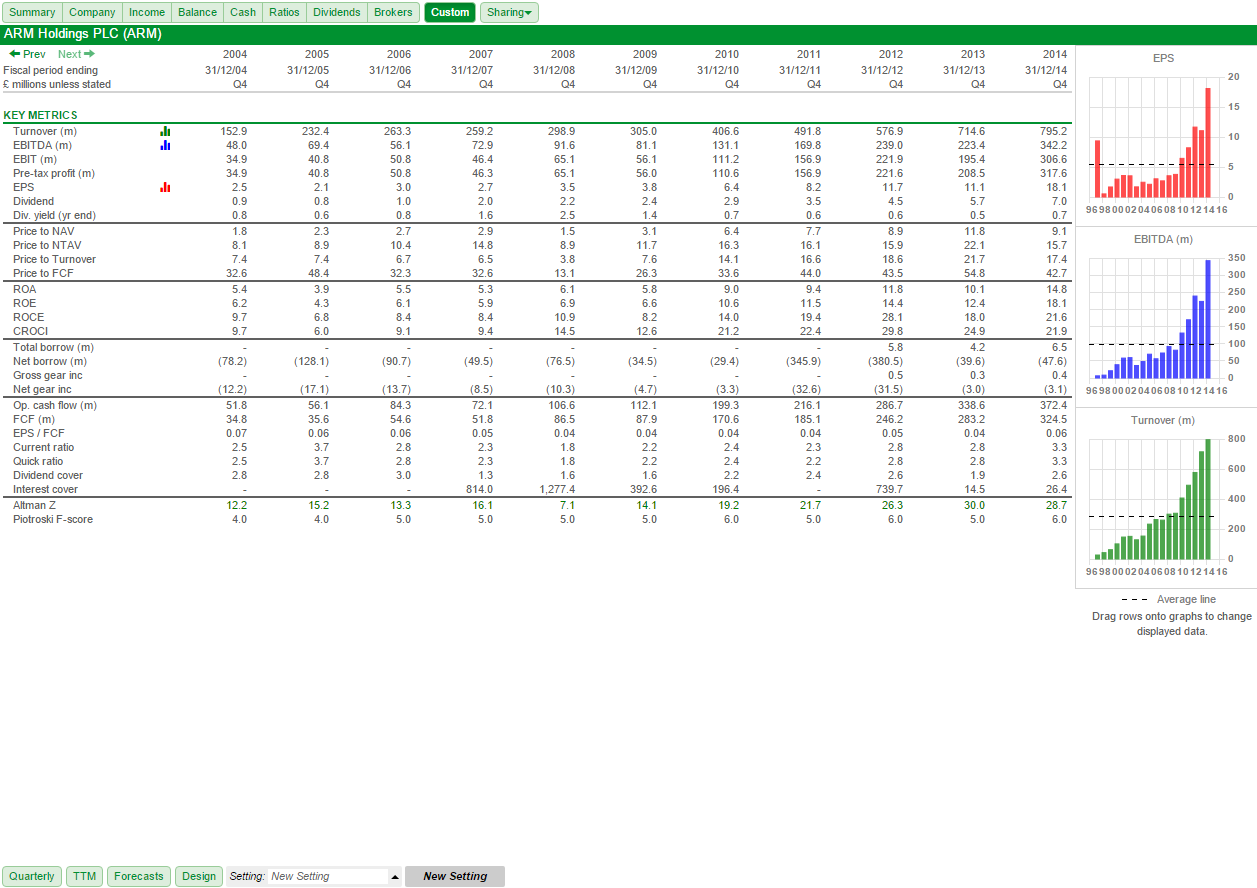Select the Piotroski F-score row label
1257x888 pixels.
53,519
